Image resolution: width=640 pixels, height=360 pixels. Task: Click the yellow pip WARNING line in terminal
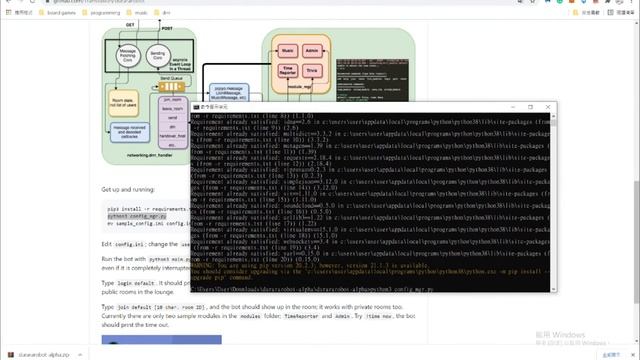pos(309,266)
